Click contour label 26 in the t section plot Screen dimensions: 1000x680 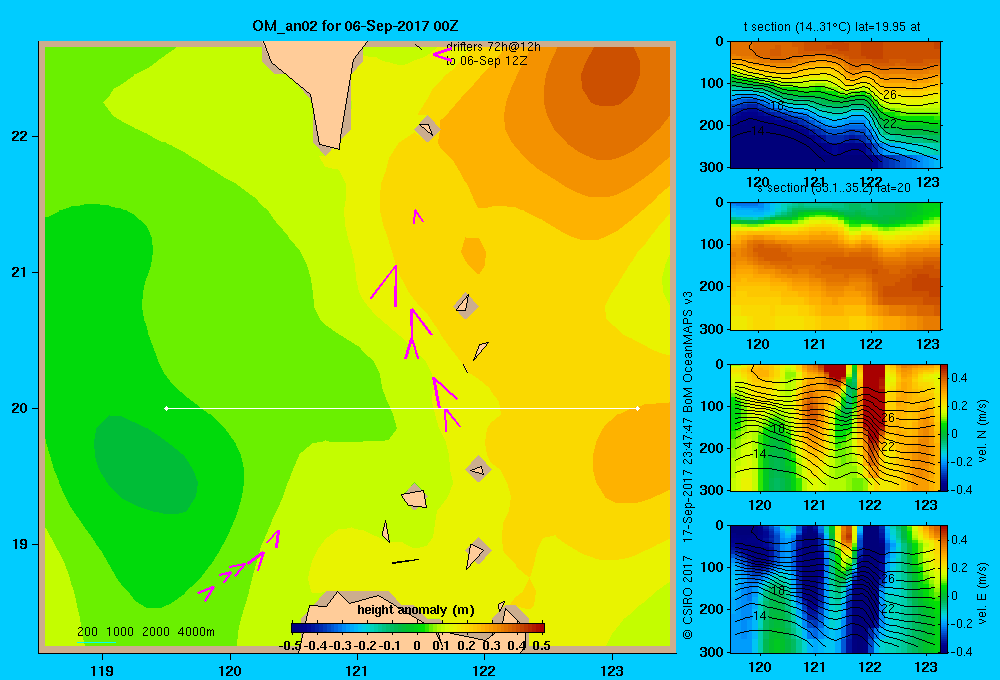click(890, 94)
